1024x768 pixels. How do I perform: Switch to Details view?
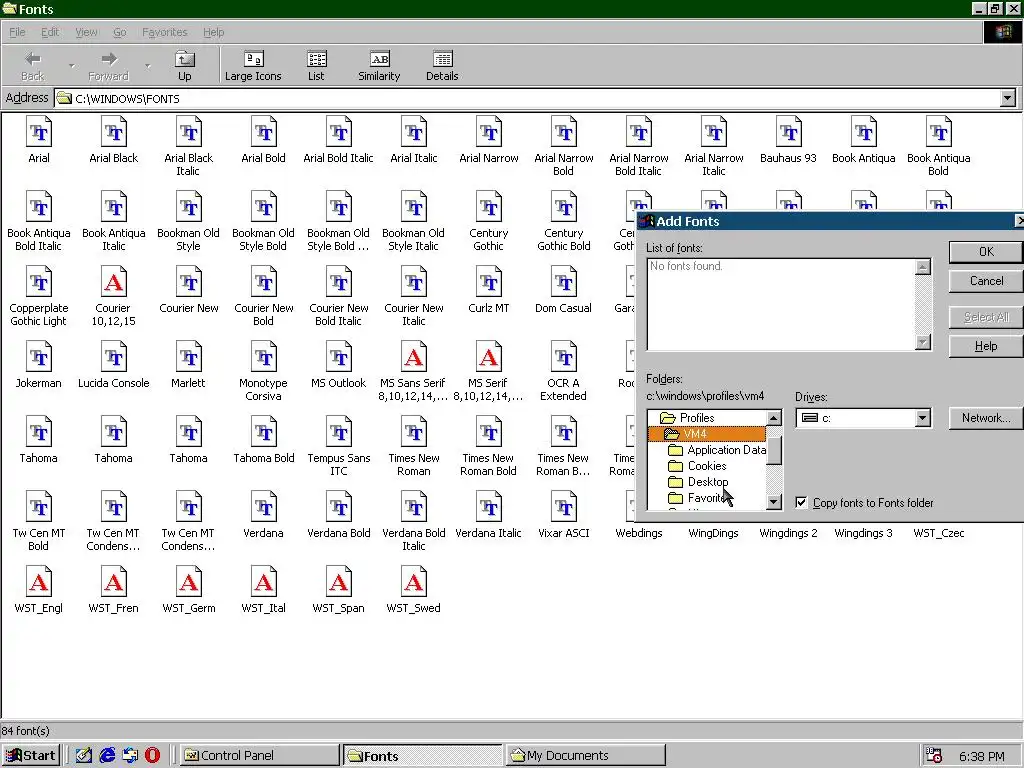pos(442,66)
